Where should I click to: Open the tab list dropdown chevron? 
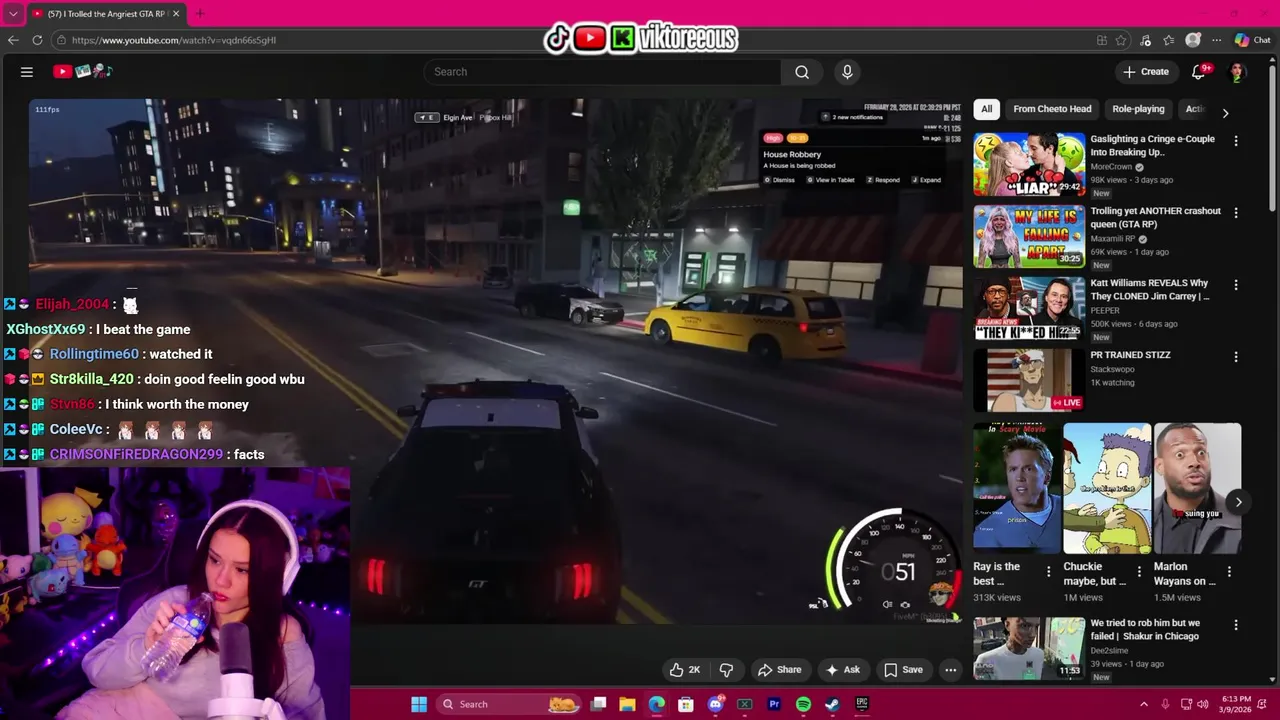click(13, 14)
